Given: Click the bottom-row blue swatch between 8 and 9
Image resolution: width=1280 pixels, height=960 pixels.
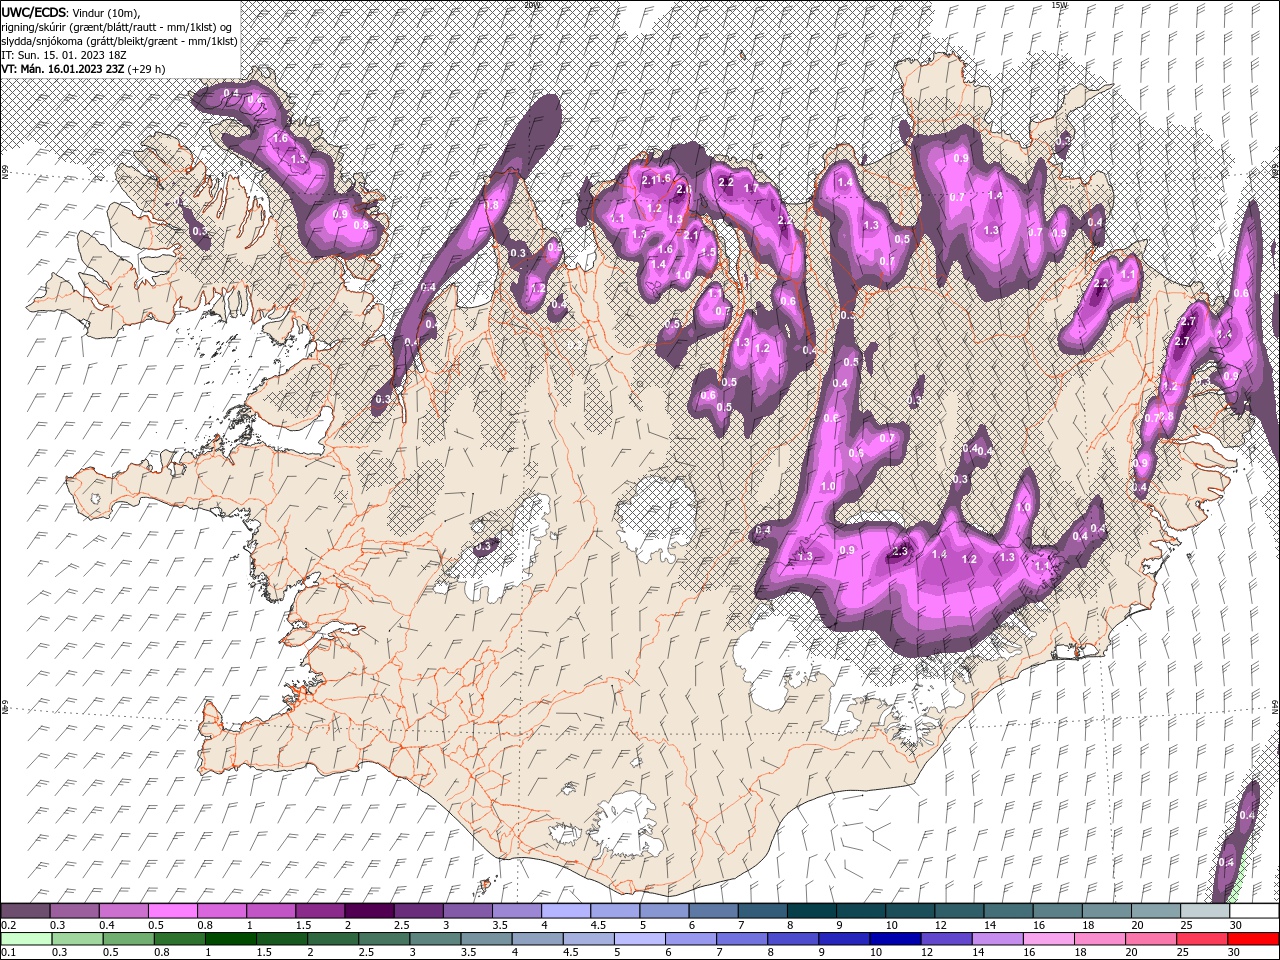Looking at the screenshot, I should click(x=793, y=939).
